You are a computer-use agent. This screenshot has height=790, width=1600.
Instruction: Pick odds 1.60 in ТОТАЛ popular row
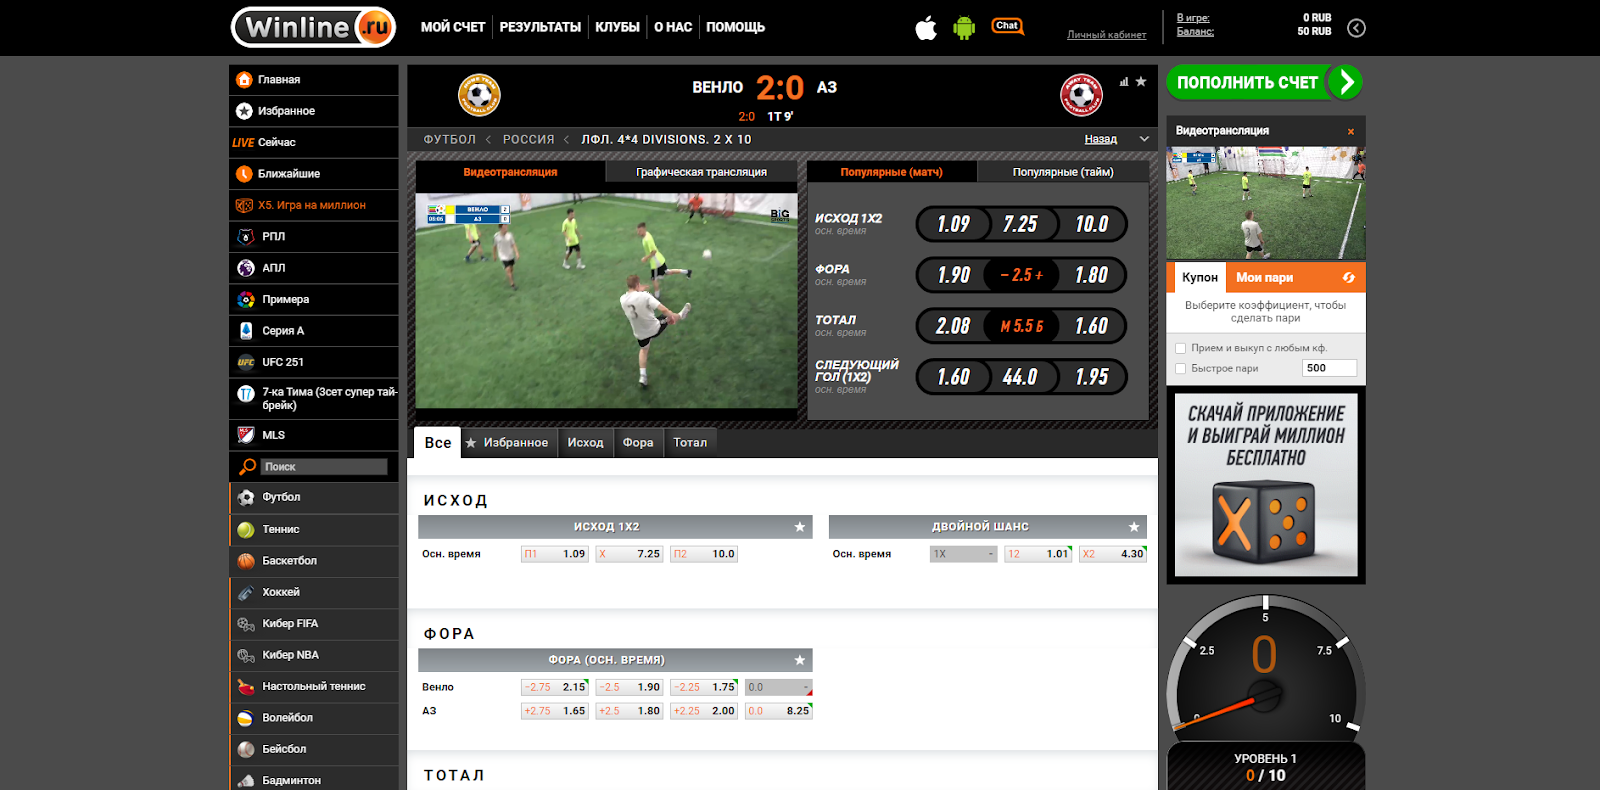click(x=1091, y=326)
